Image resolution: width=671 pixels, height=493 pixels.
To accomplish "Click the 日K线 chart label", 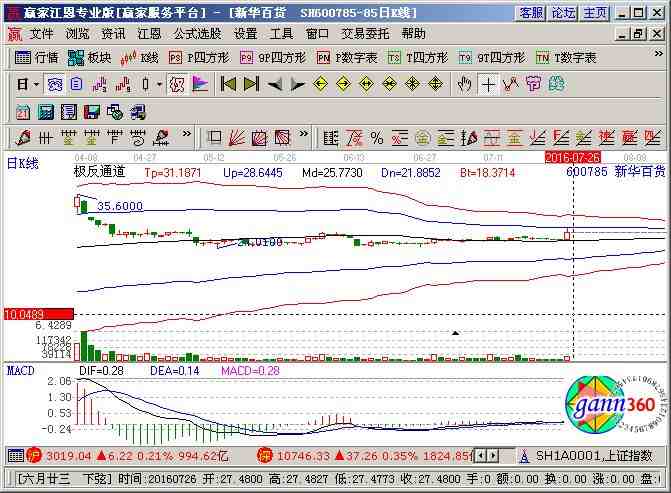I will tap(23, 163).
